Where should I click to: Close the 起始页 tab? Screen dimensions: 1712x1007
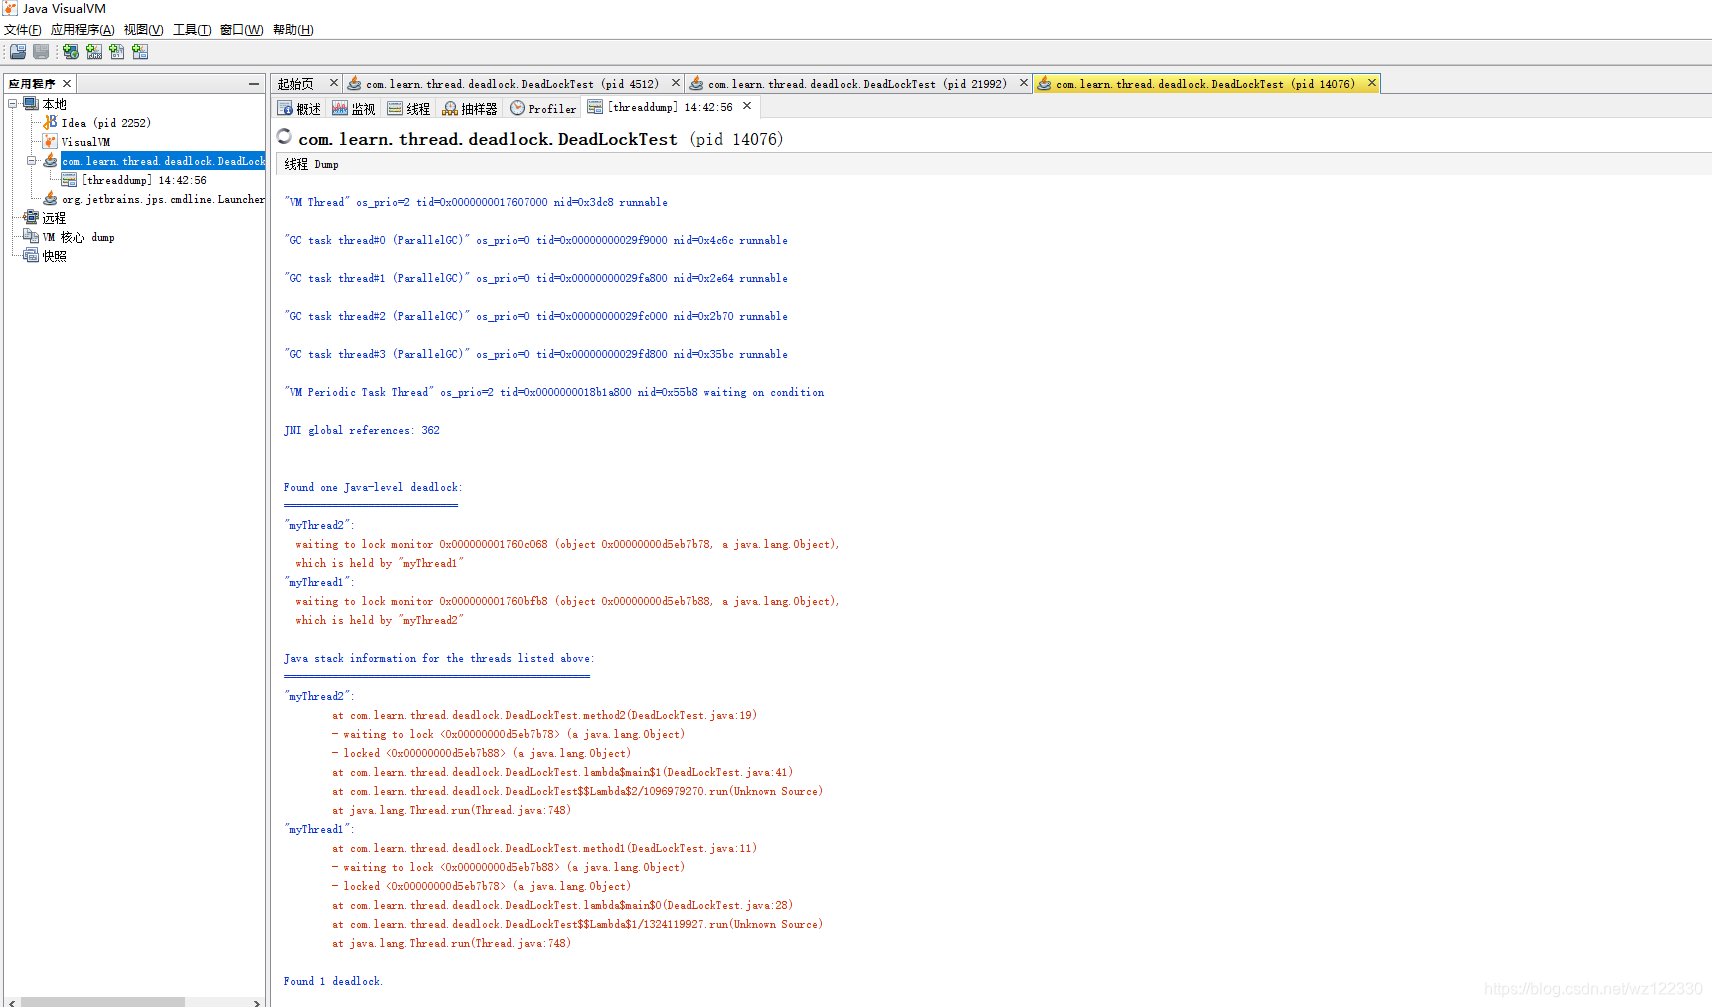(334, 83)
